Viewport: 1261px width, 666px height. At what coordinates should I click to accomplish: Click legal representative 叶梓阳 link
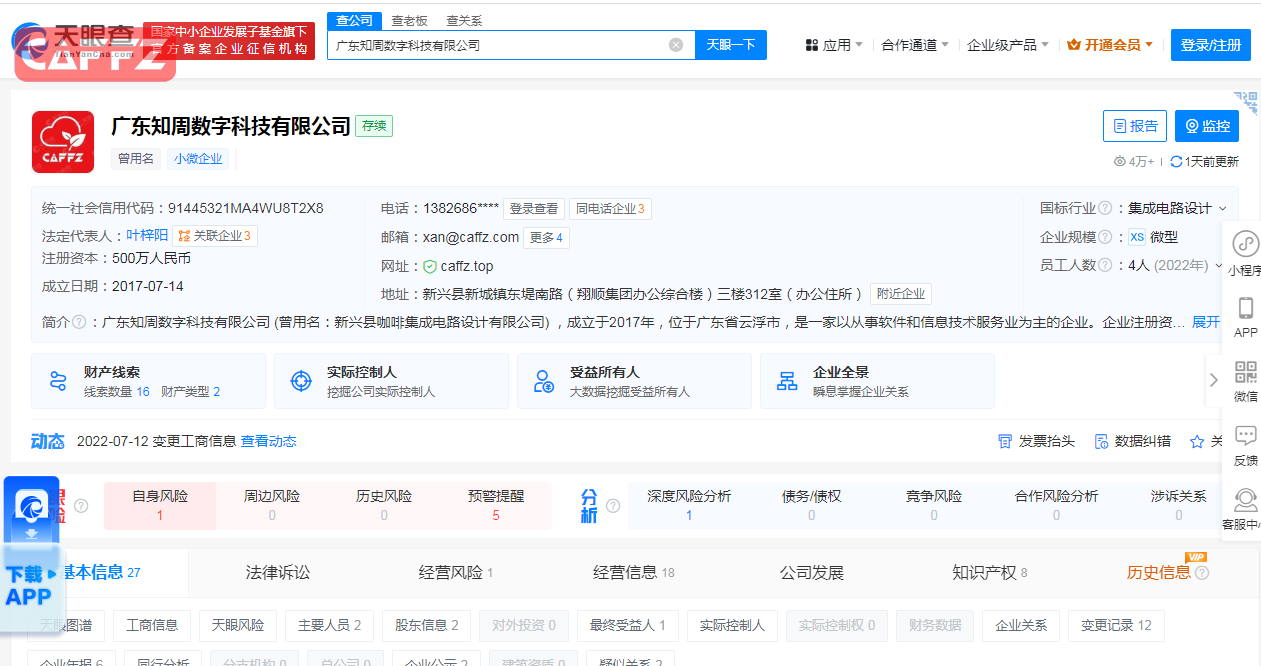pos(147,236)
